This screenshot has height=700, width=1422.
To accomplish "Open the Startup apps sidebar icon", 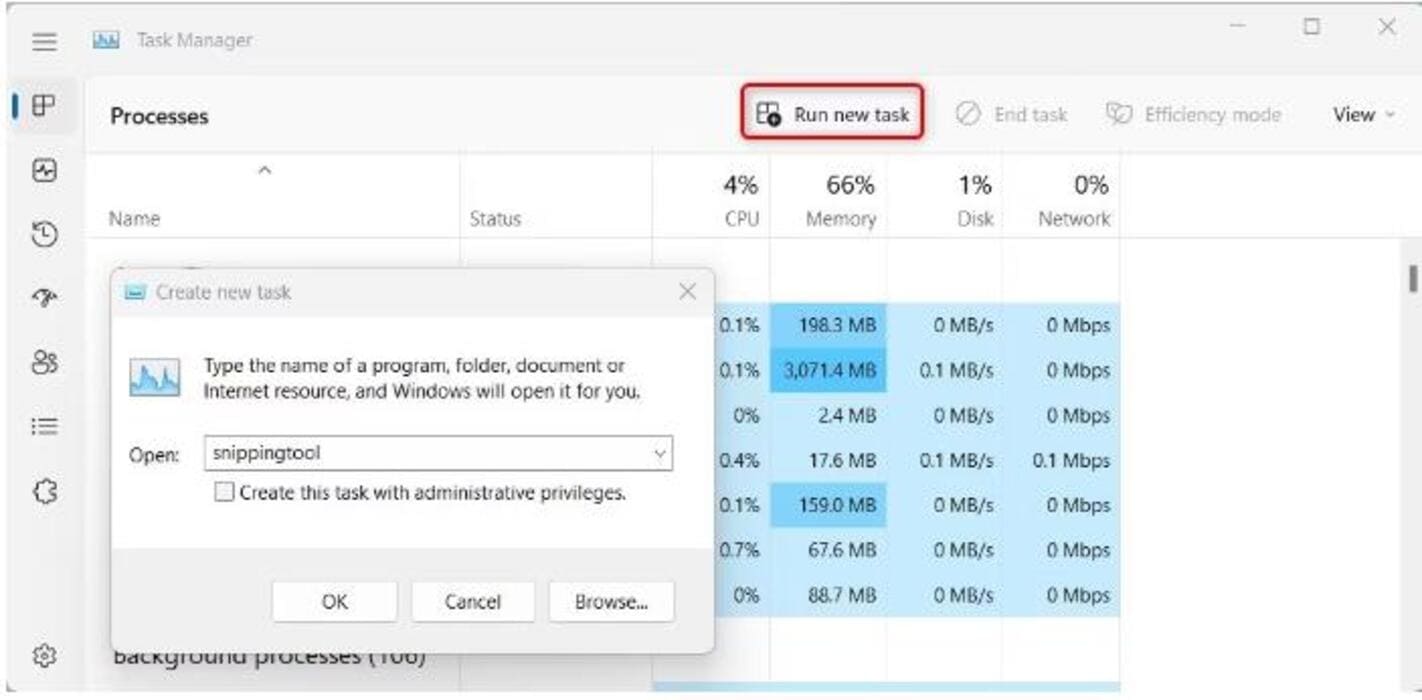I will (44, 299).
